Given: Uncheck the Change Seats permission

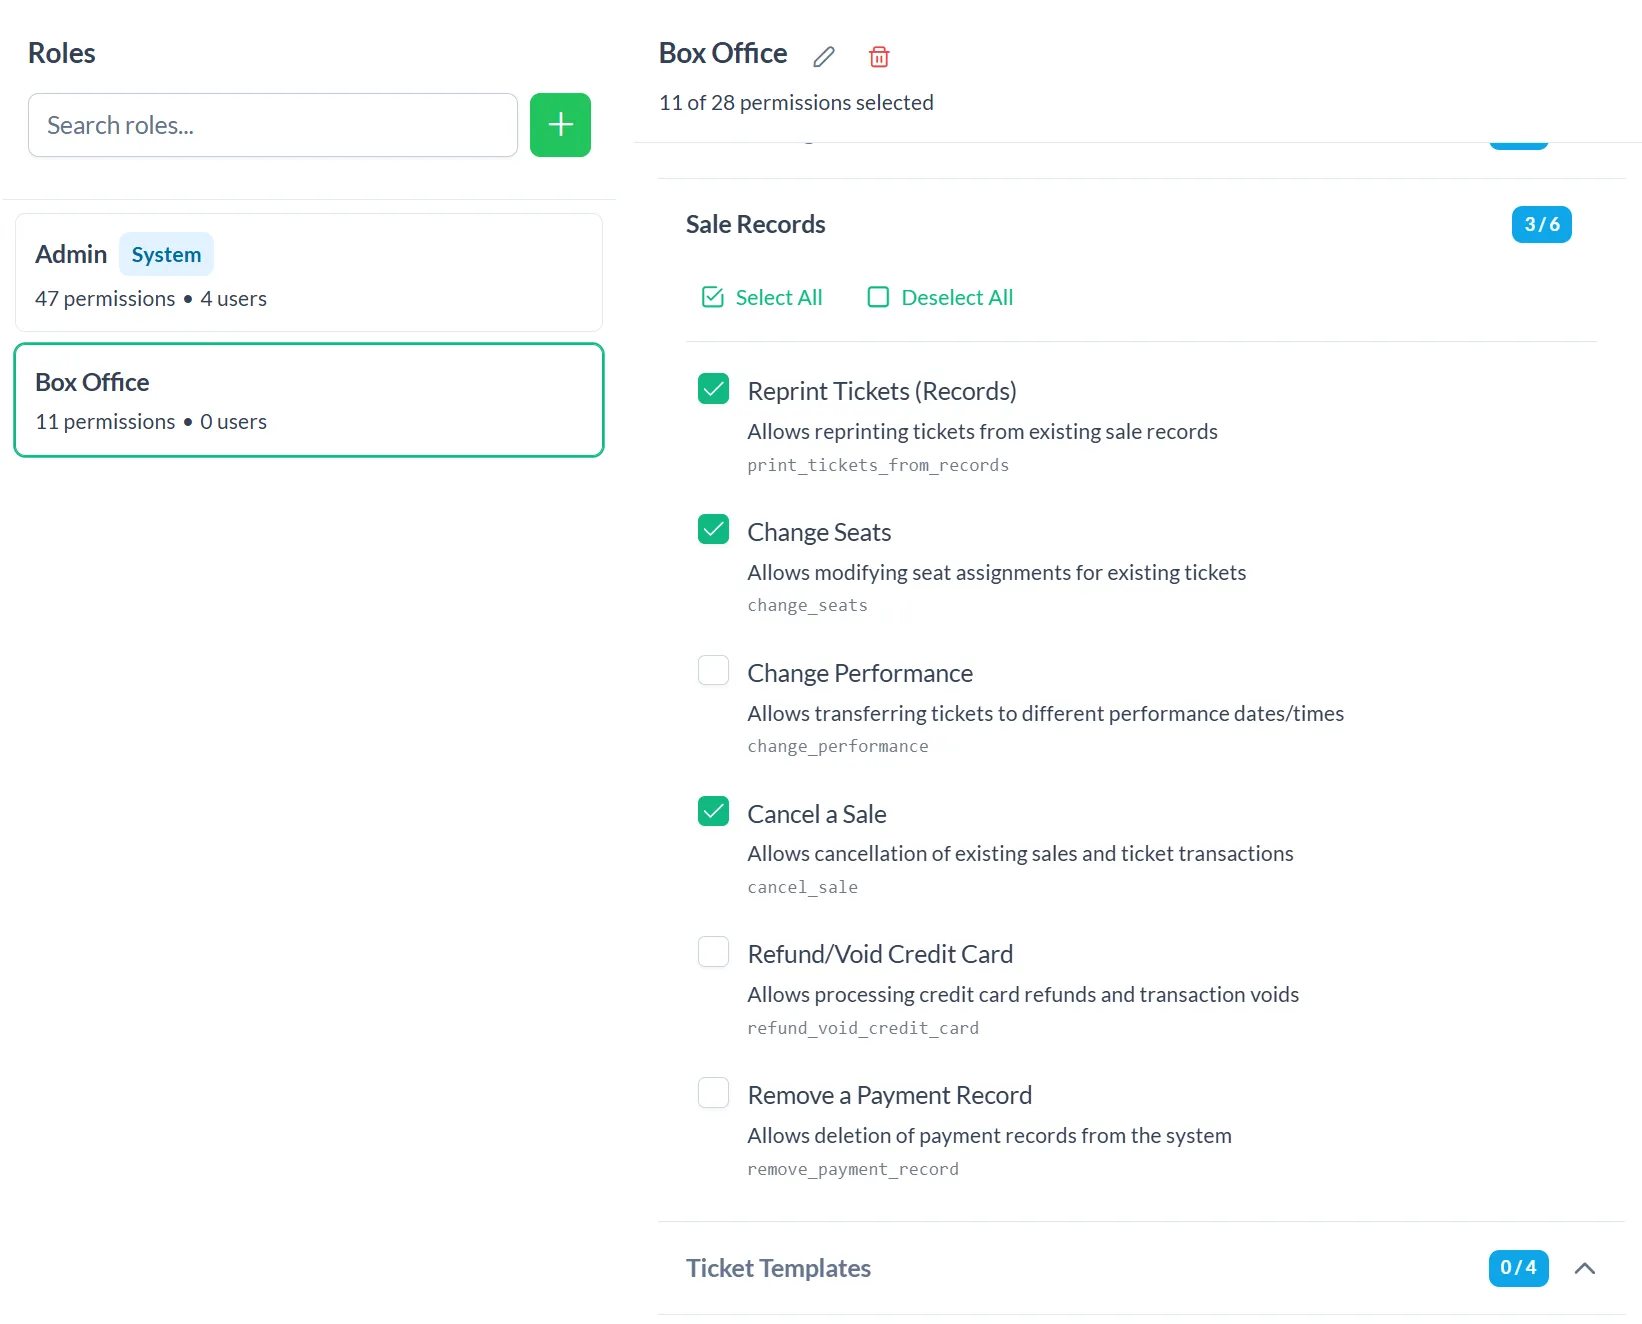Looking at the screenshot, I should click(x=713, y=530).
